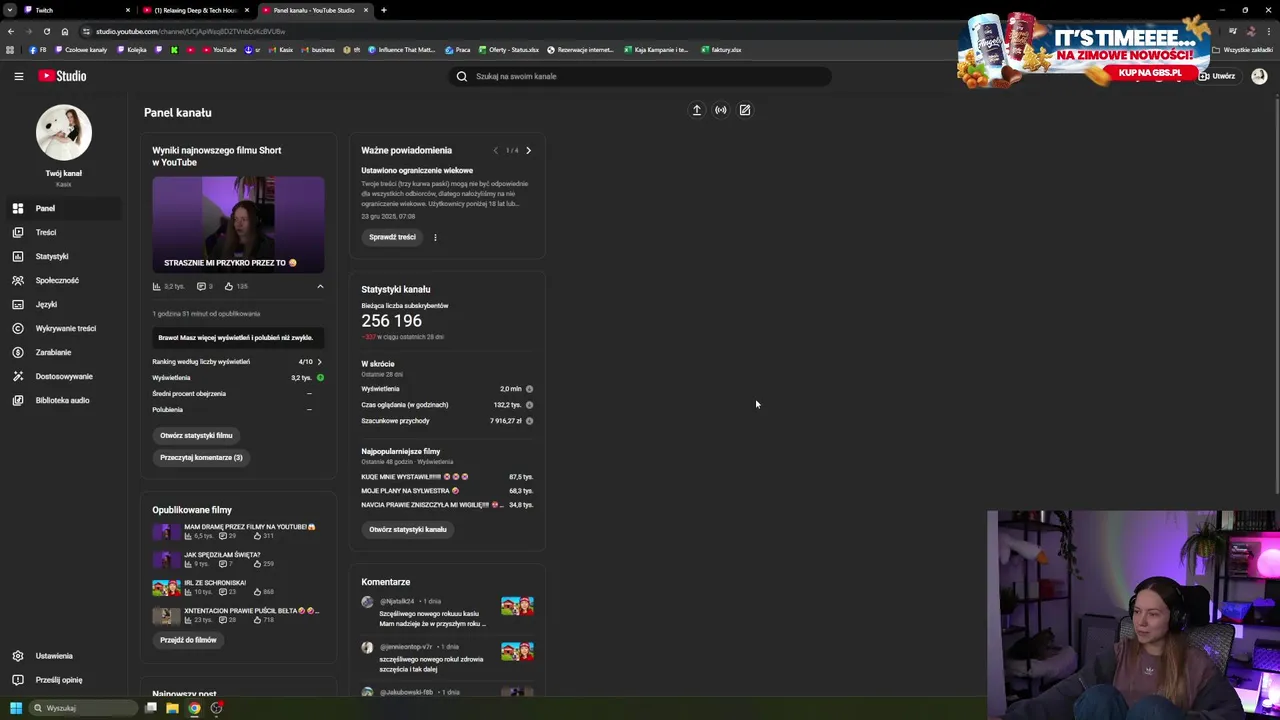Click Otwórz statystyki filmu button
1280x720 pixels.
[x=196, y=435]
